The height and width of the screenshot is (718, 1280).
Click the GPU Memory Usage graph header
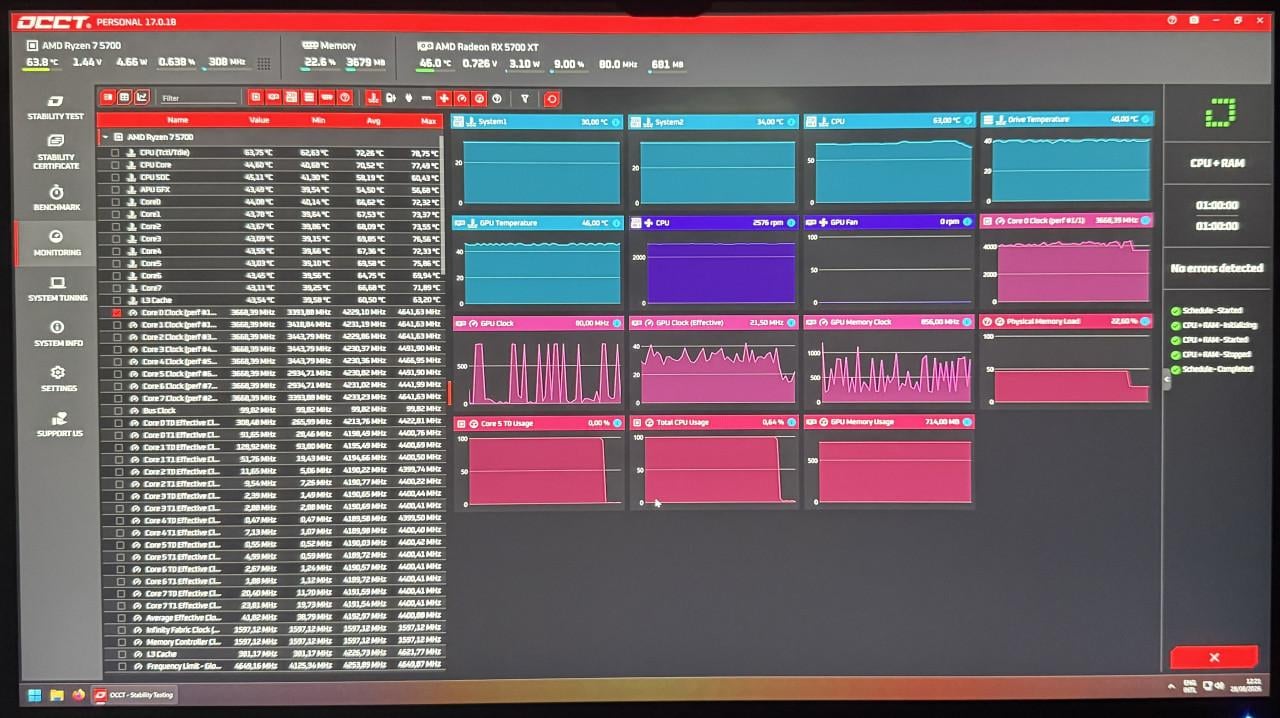889,422
